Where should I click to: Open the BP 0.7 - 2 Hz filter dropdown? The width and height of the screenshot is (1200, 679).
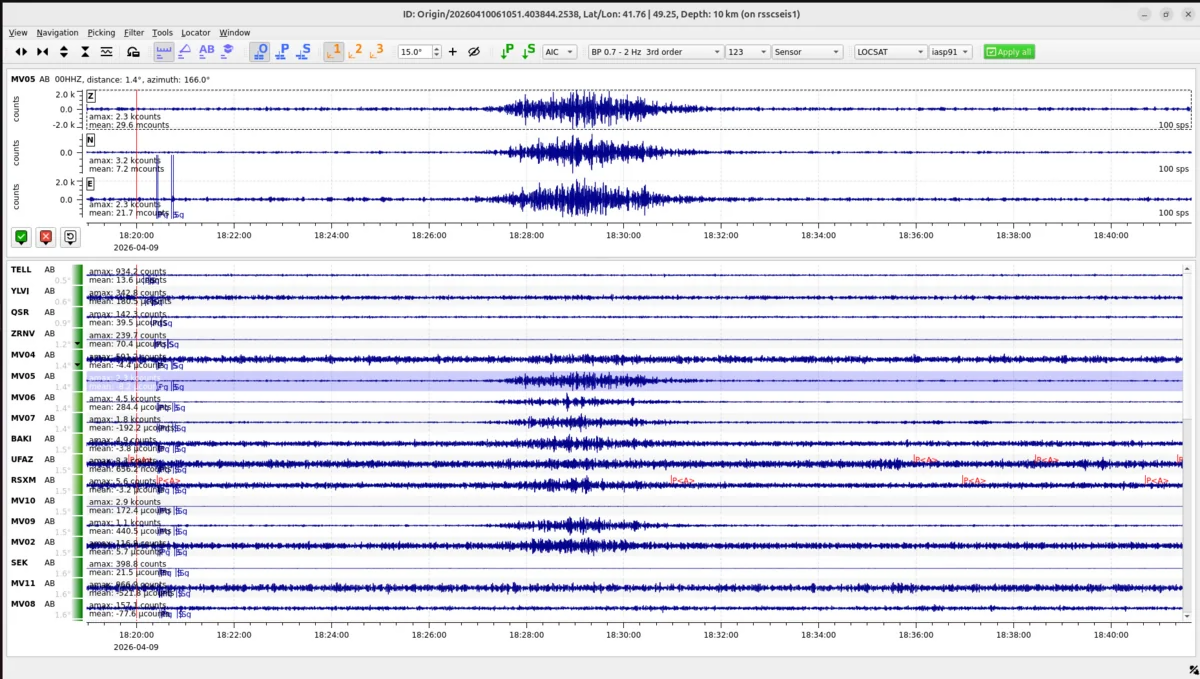coord(655,52)
